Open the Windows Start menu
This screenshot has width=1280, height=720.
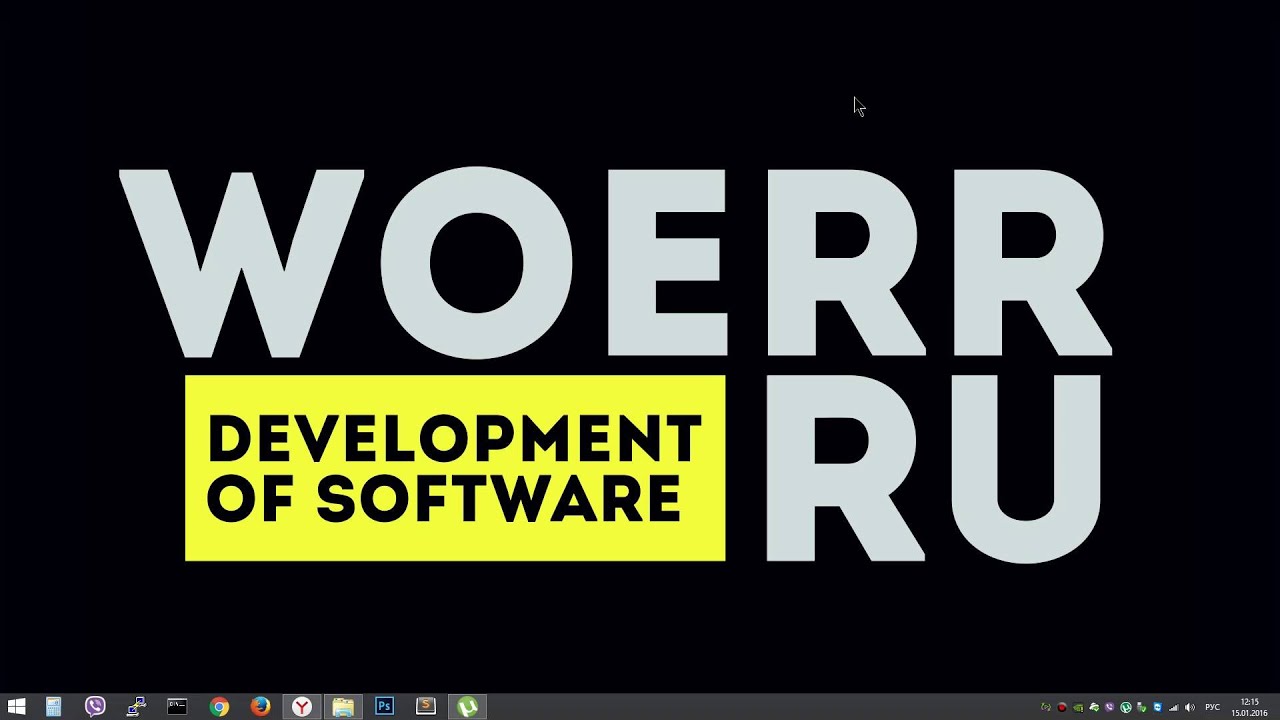[x=16, y=707]
